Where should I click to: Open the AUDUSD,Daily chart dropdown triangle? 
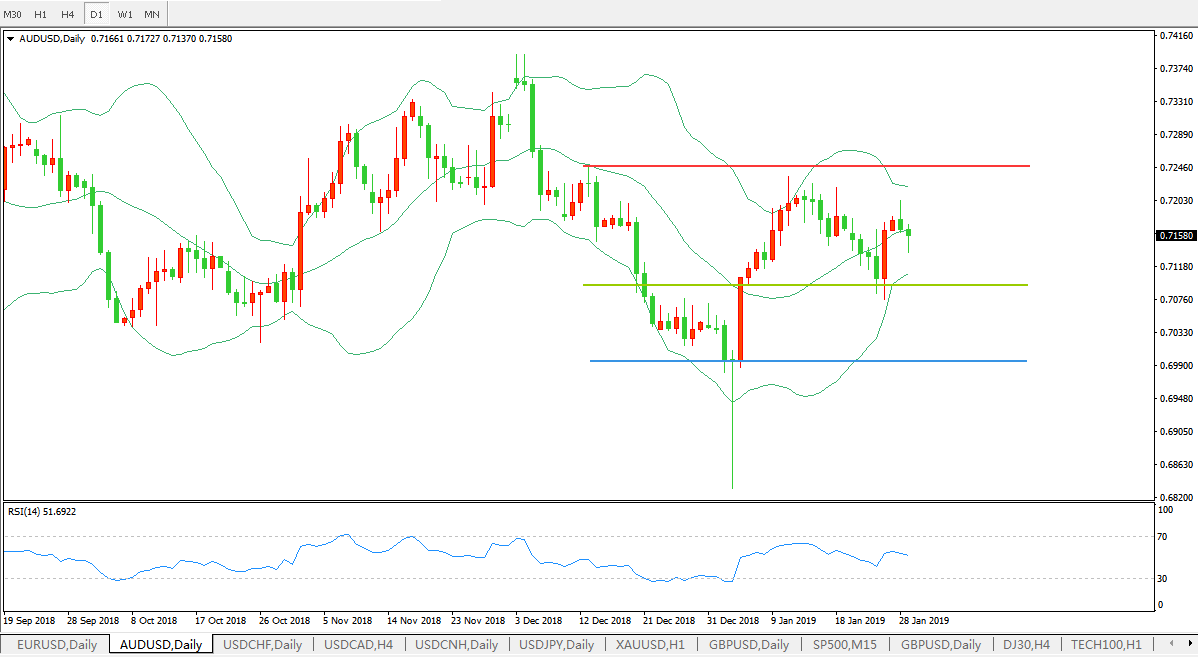click(11, 39)
